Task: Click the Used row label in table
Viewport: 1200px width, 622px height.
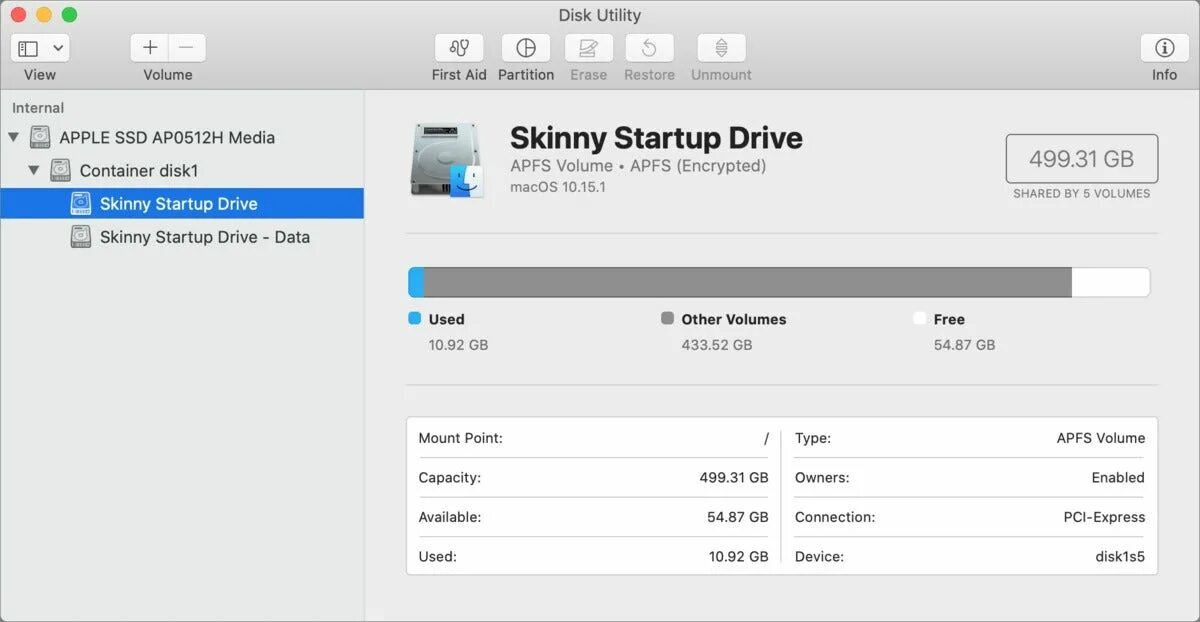Action: tap(437, 556)
